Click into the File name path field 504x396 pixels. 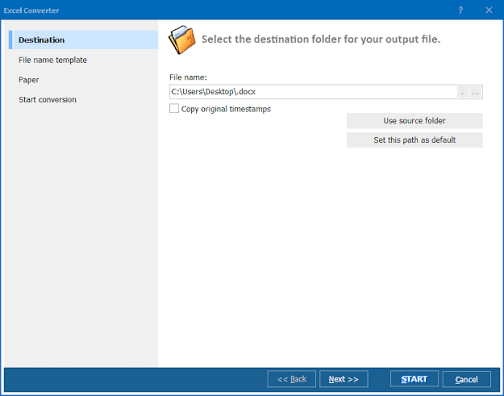pos(313,92)
